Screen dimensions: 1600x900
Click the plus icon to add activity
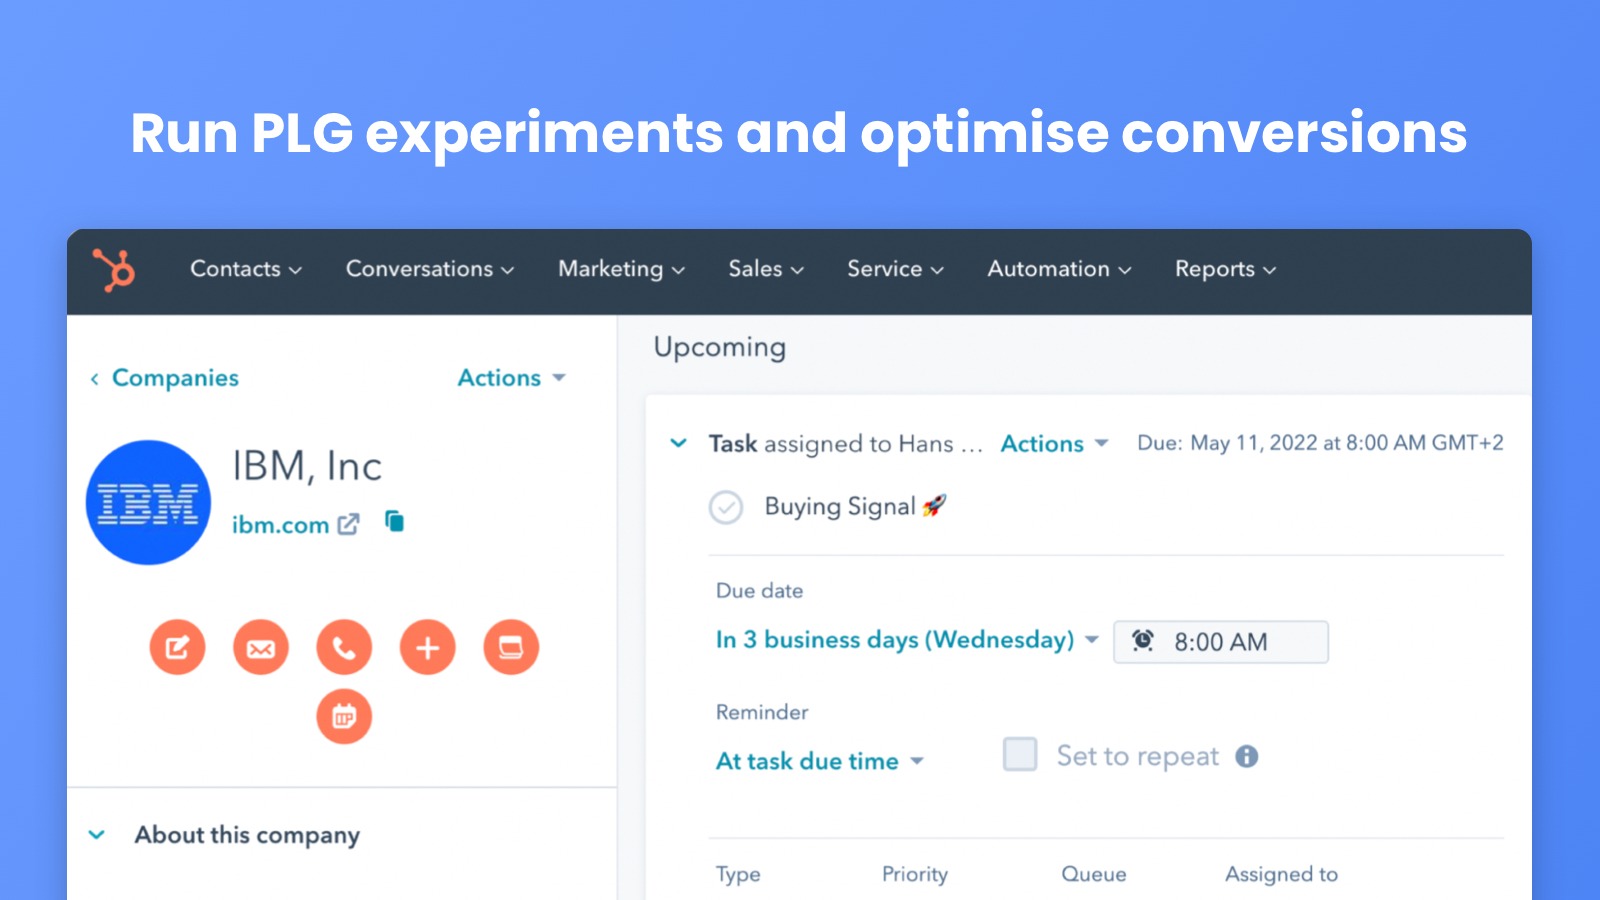pos(427,647)
